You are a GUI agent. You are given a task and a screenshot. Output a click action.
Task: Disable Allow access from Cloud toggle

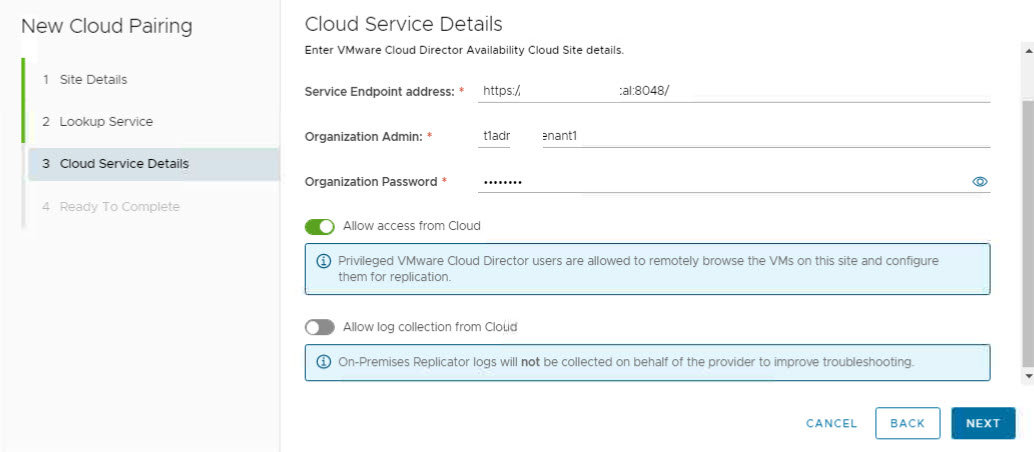coord(320,226)
